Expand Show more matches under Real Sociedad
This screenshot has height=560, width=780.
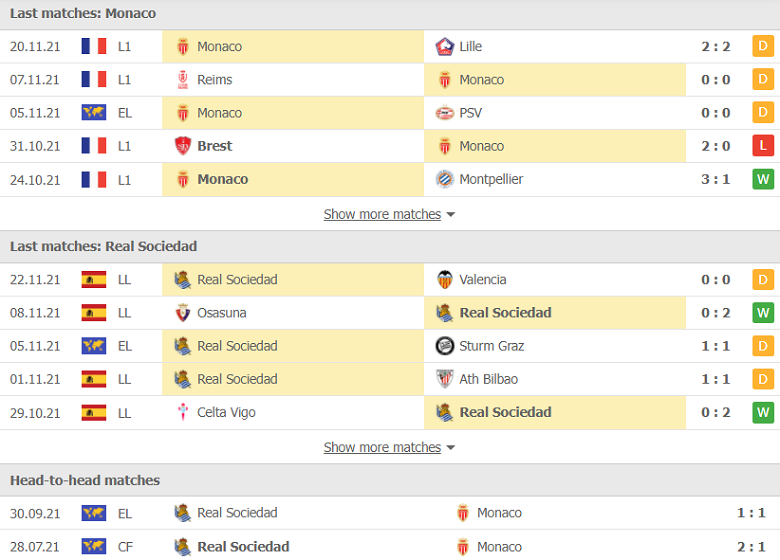382,447
